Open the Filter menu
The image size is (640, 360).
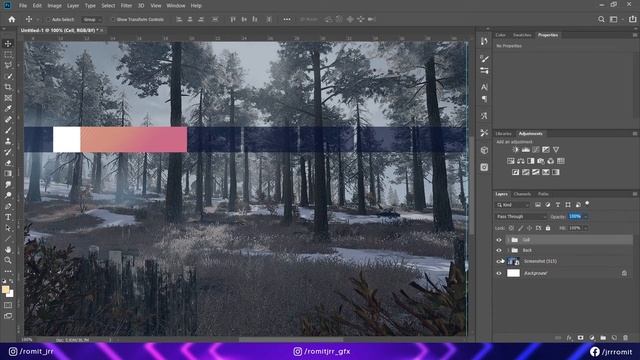click(x=126, y=6)
